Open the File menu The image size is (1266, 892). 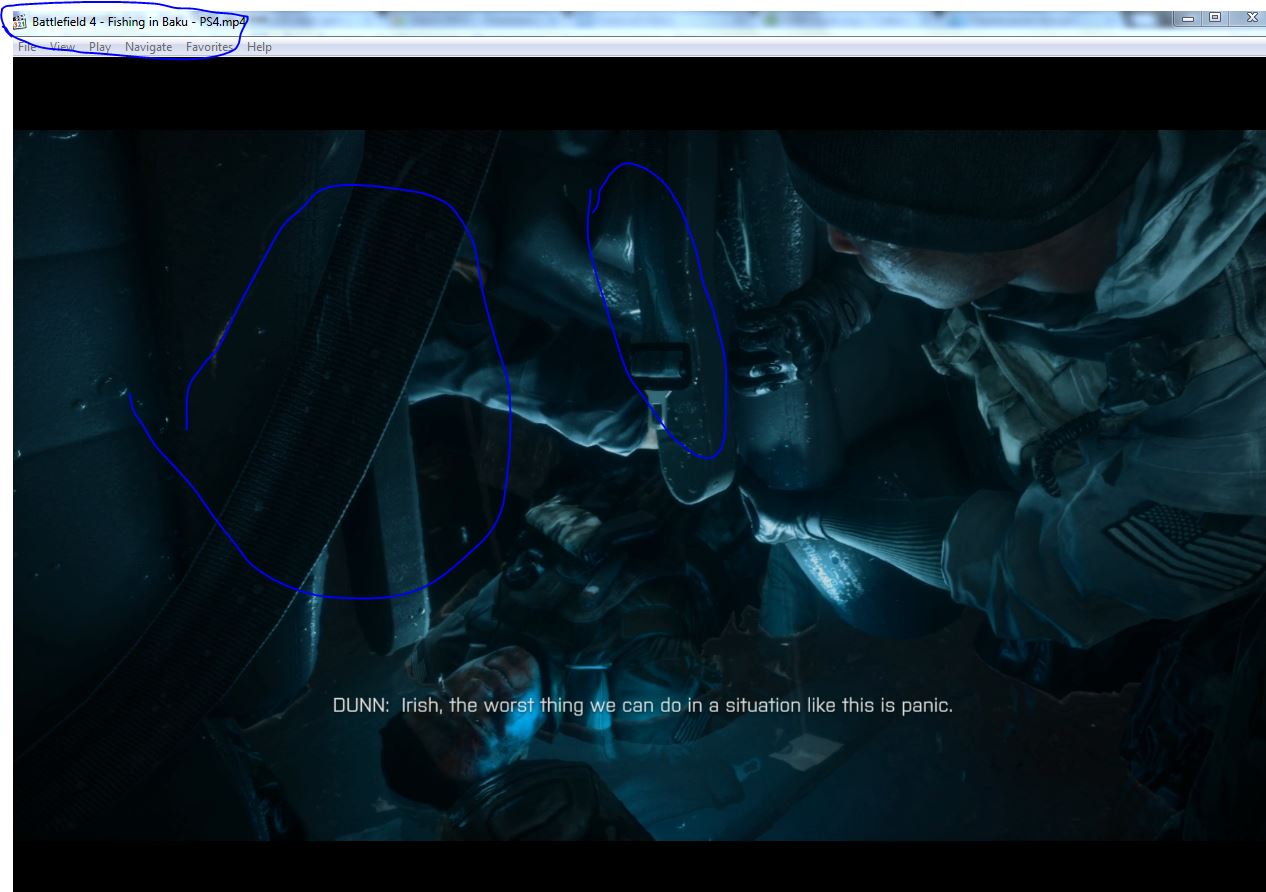[26, 47]
